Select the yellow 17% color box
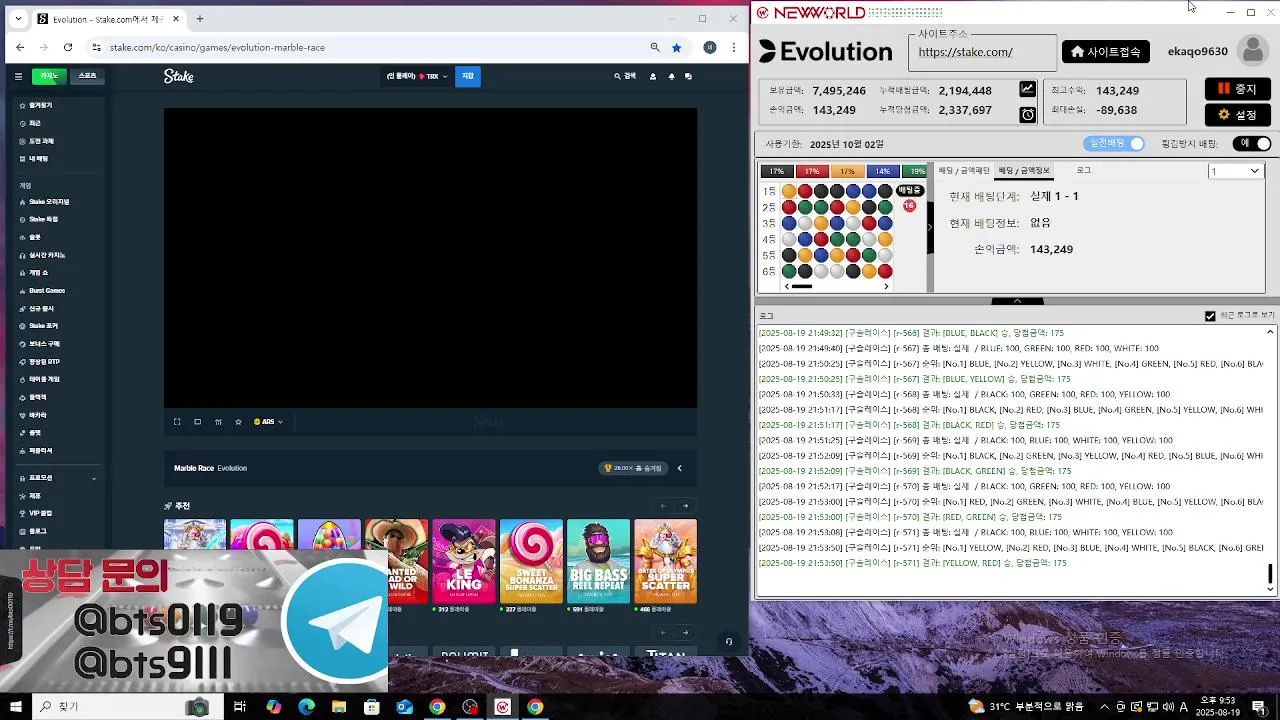The height and width of the screenshot is (720, 1280). (x=847, y=171)
